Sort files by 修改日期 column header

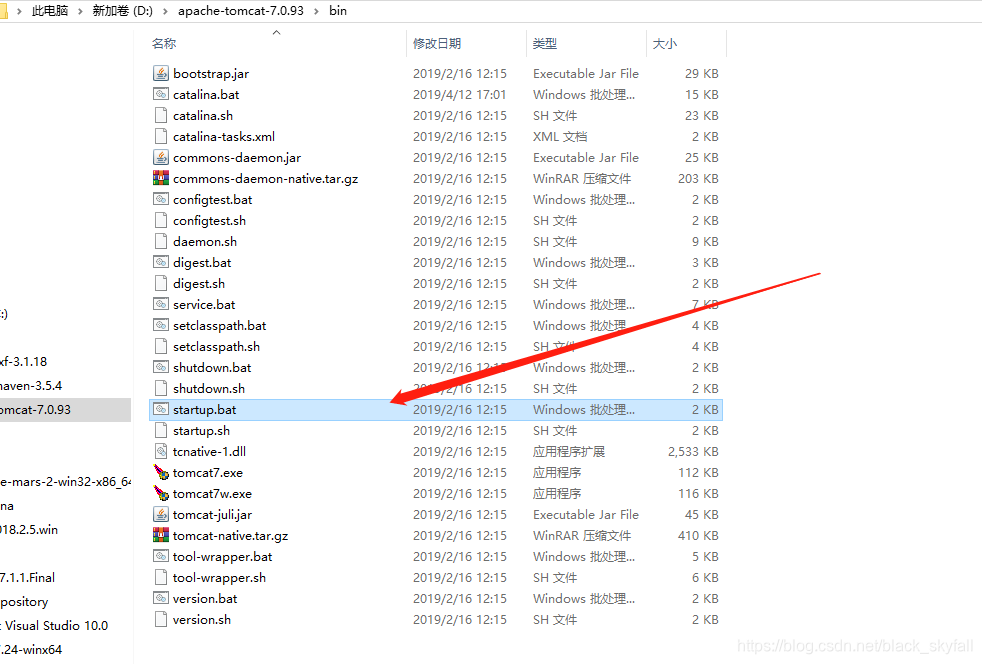coord(437,43)
